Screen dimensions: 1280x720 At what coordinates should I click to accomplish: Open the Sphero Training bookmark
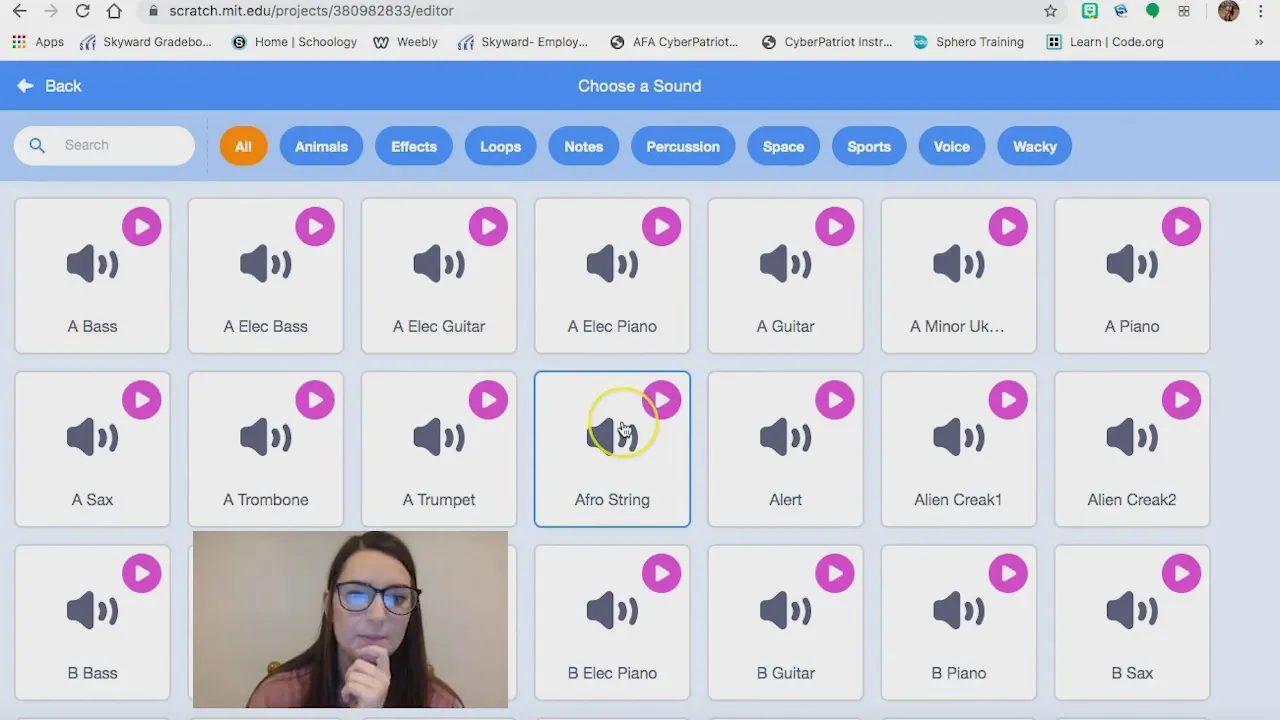click(968, 42)
